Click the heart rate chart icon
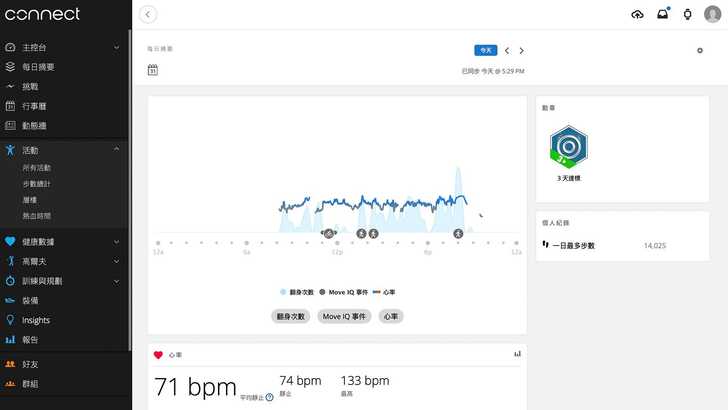 click(517, 354)
